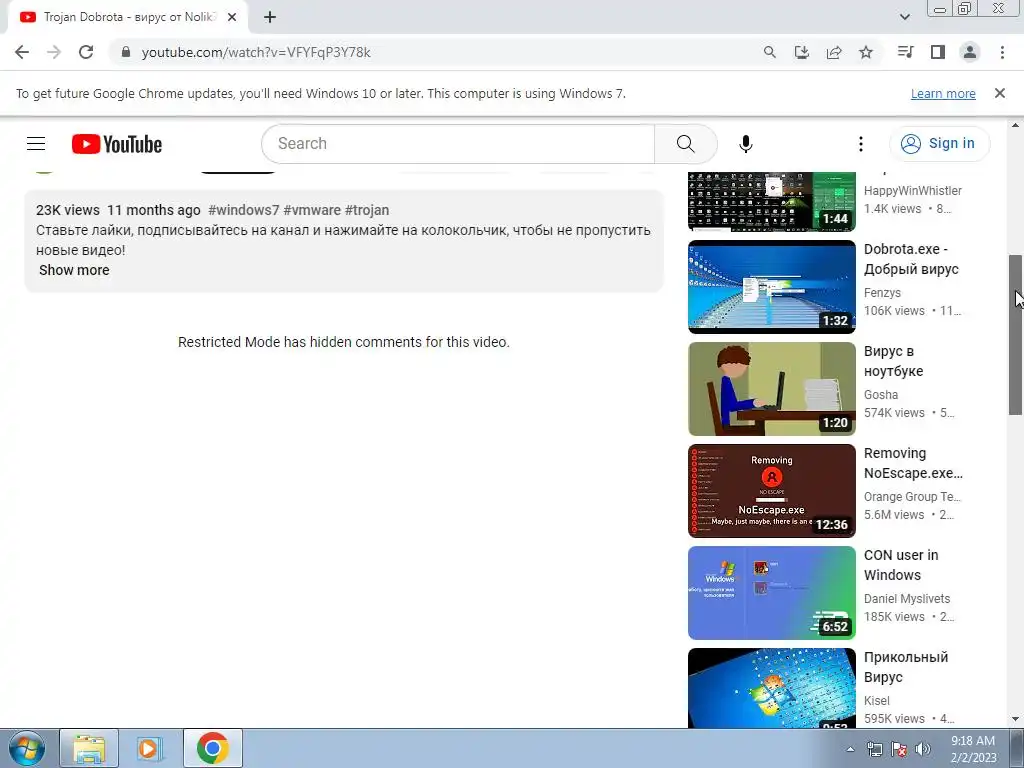Click the #windows7 hashtag
Screen dimensions: 1024x768
[244, 210]
